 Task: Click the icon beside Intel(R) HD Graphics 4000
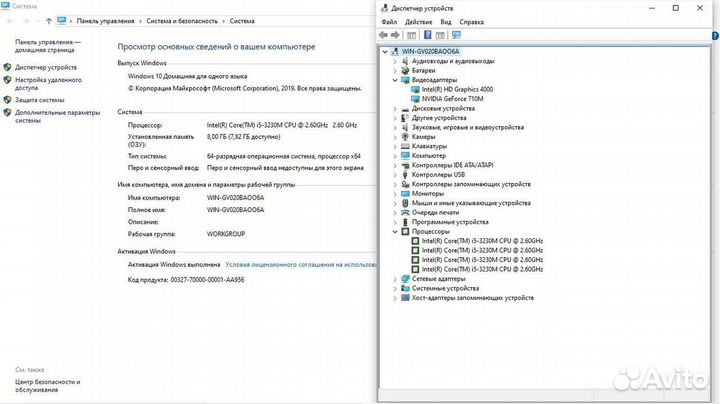[x=415, y=90]
